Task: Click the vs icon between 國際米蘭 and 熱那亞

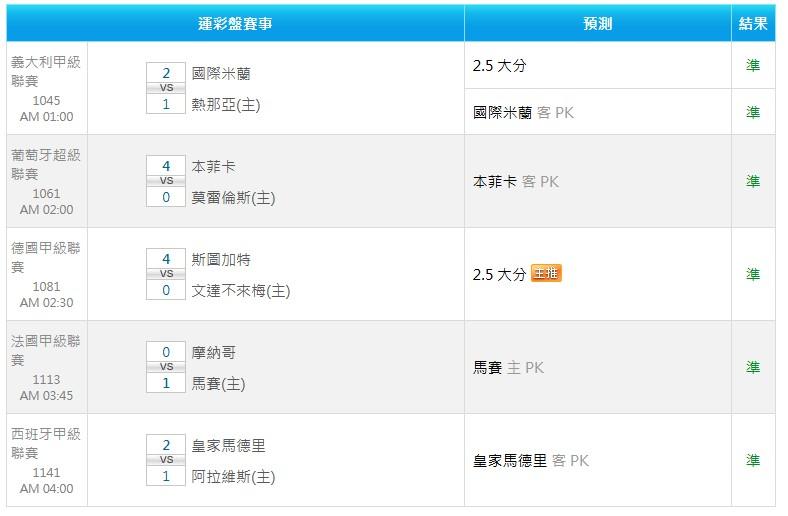Action: (166, 88)
